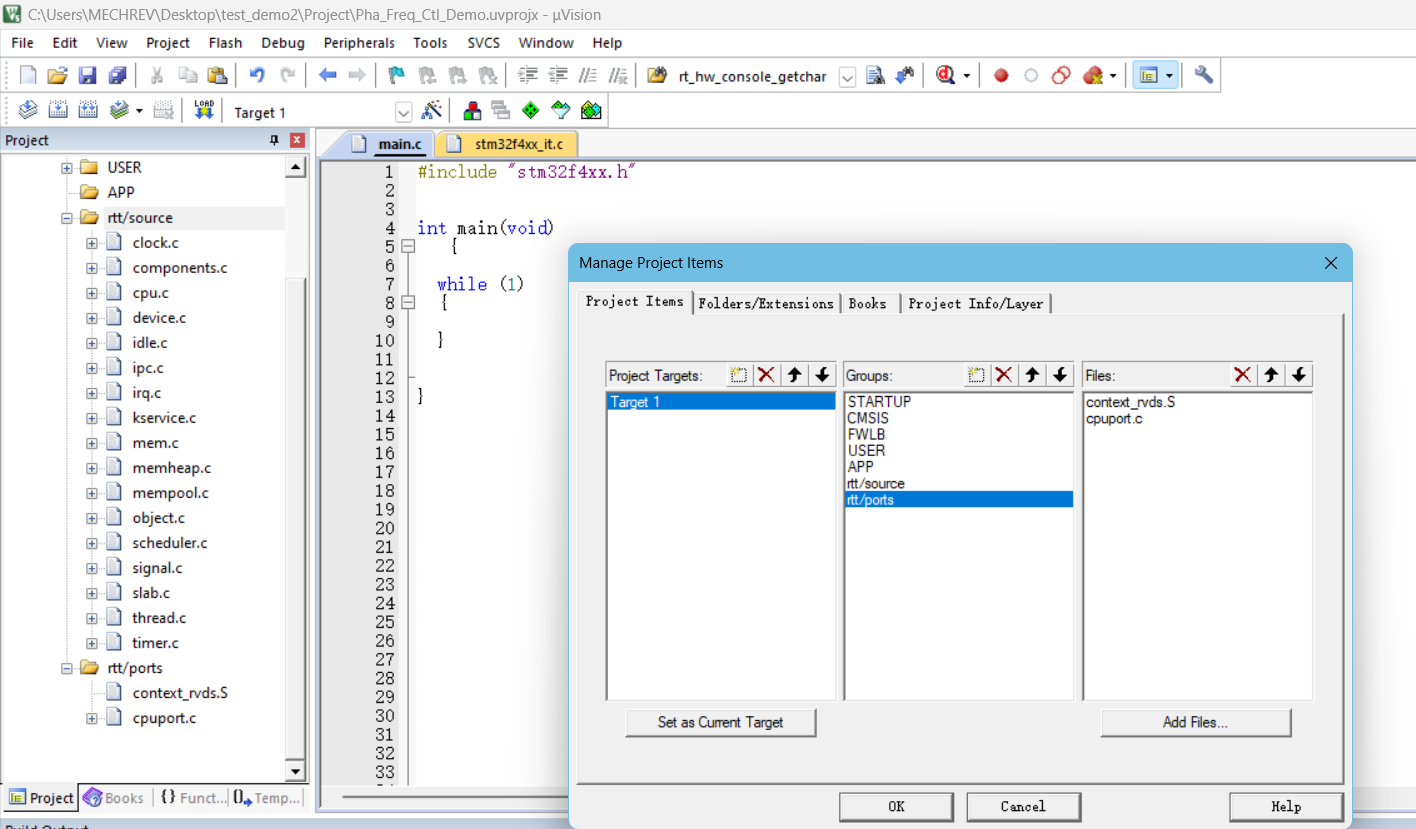Viewport: 1416px width, 829px height.
Task: Select the USER group in Groups list
Action: pos(866,450)
